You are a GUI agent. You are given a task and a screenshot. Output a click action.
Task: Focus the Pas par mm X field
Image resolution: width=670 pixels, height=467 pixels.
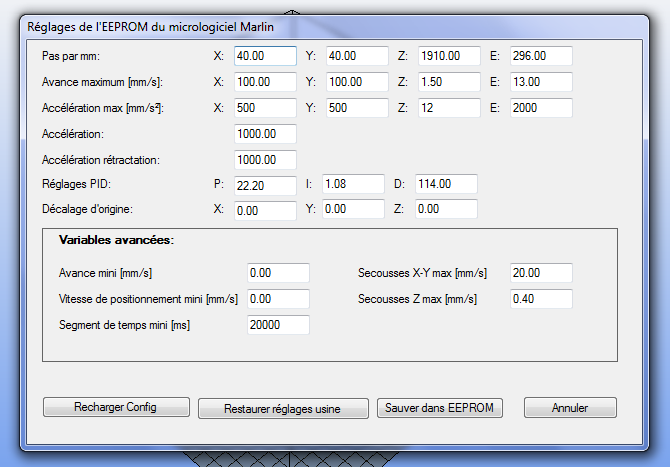pyautogui.click(x=265, y=56)
